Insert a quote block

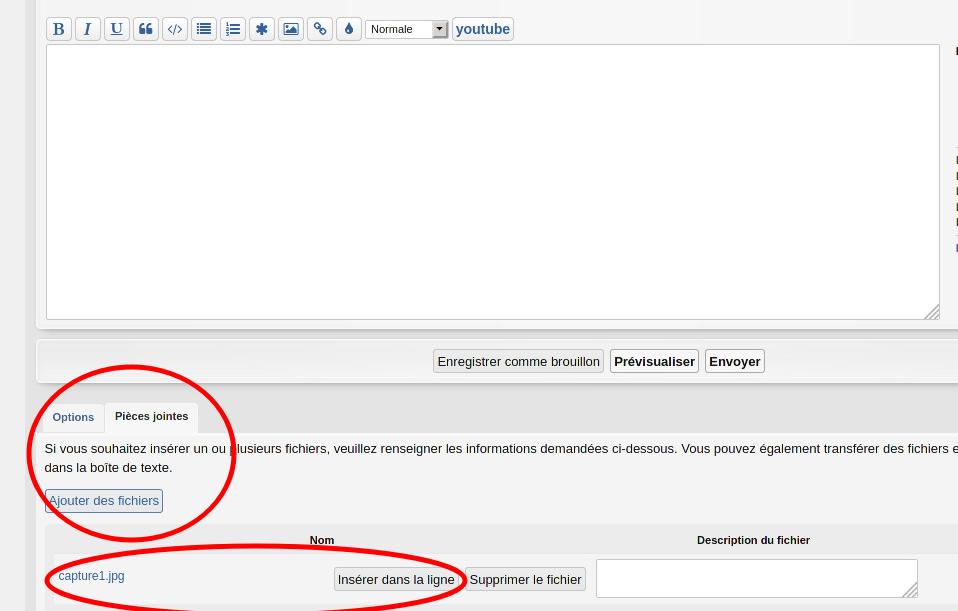click(x=146, y=29)
